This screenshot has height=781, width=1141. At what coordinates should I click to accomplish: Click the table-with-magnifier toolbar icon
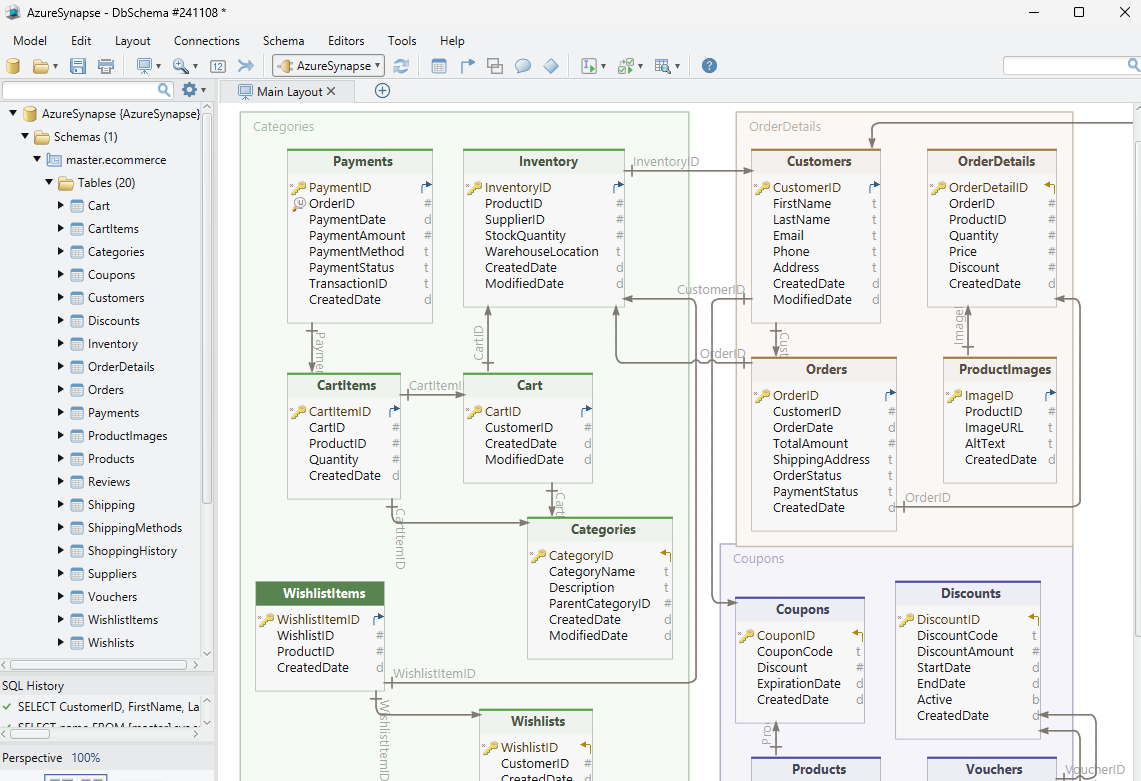point(662,66)
